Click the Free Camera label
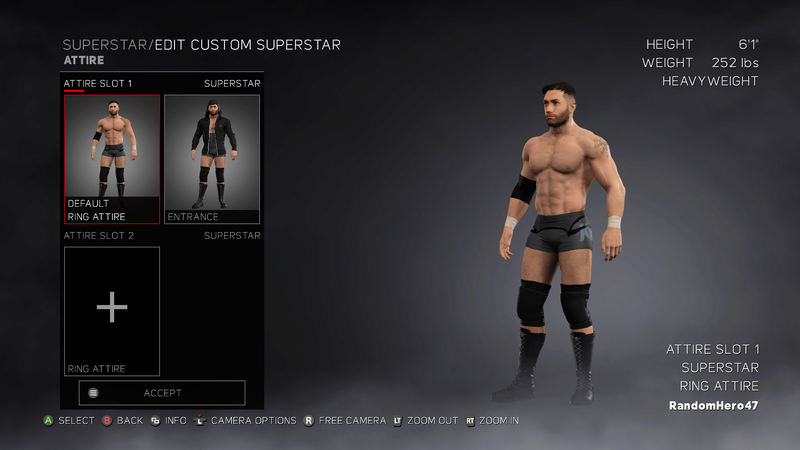The width and height of the screenshot is (800, 450). click(x=352, y=420)
